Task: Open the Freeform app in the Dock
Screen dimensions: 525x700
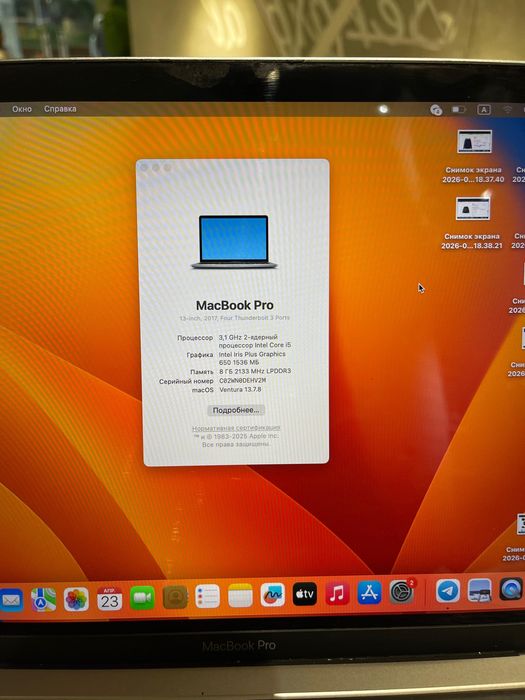Action: coord(272,595)
